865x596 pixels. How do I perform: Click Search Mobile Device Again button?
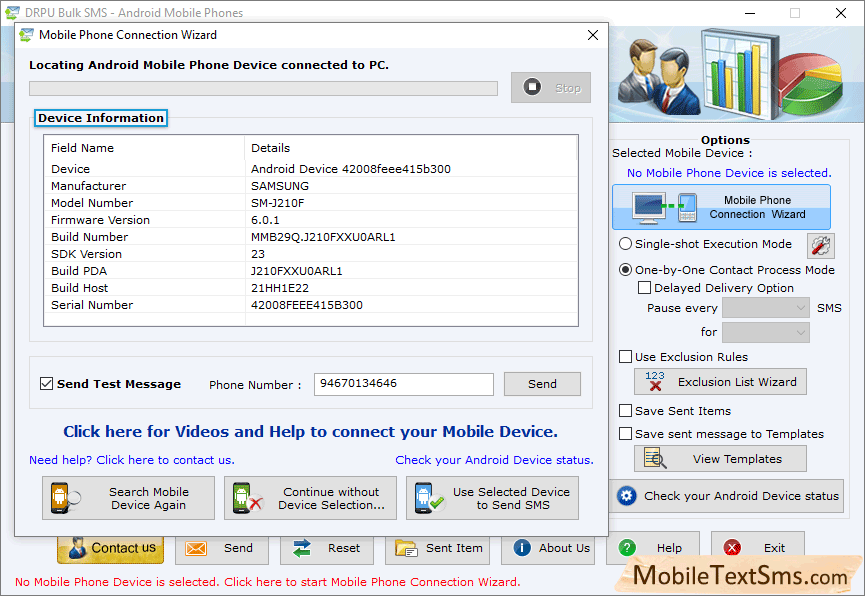click(x=128, y=498)
